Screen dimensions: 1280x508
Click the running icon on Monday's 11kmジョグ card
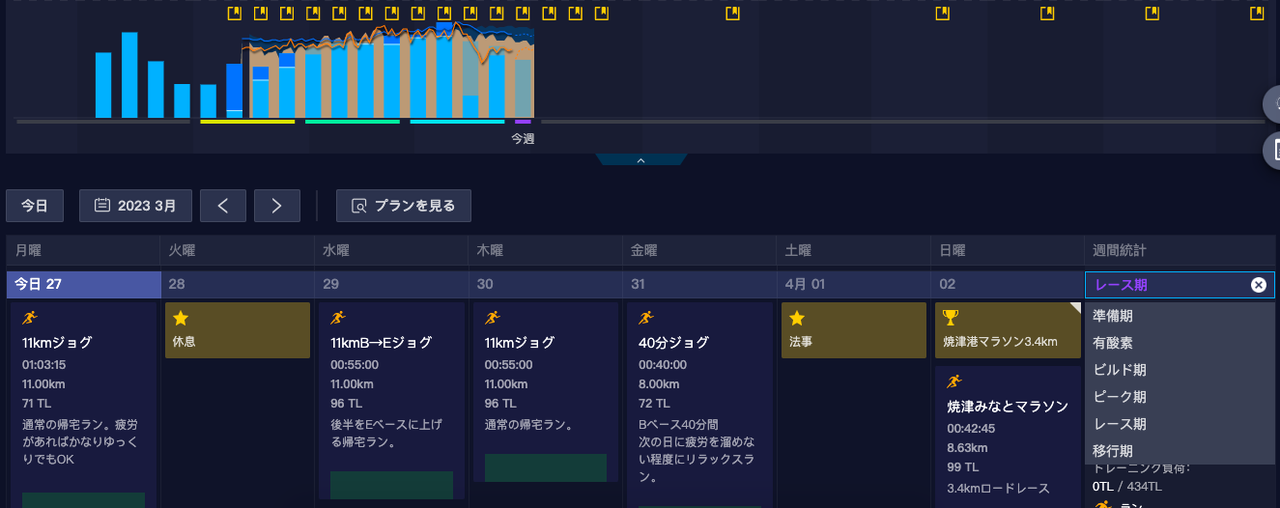30,318
